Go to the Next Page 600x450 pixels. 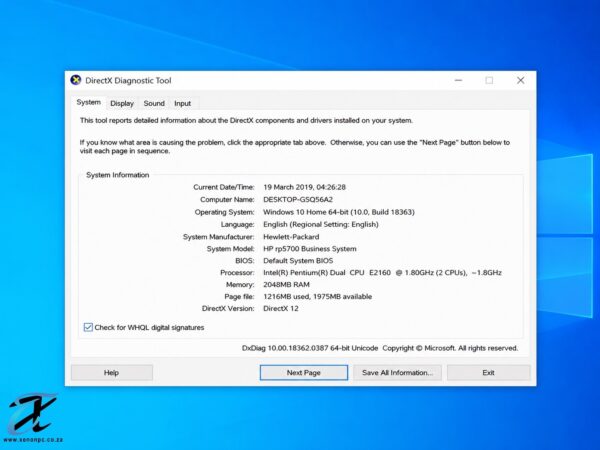[304, 373]
